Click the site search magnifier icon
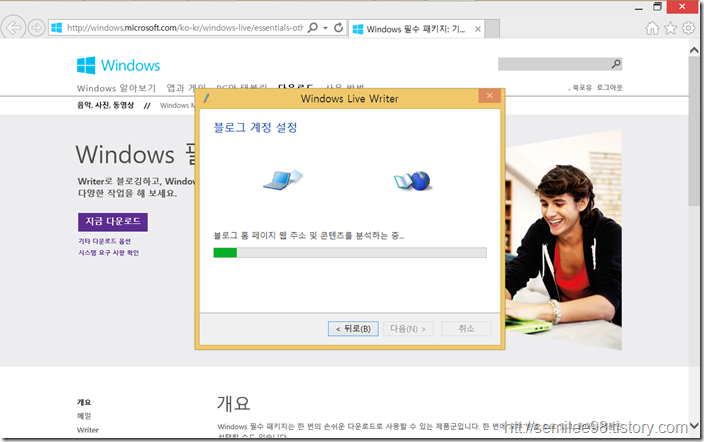Viewport: 704px width, 442px height. [x=616, y=64]
